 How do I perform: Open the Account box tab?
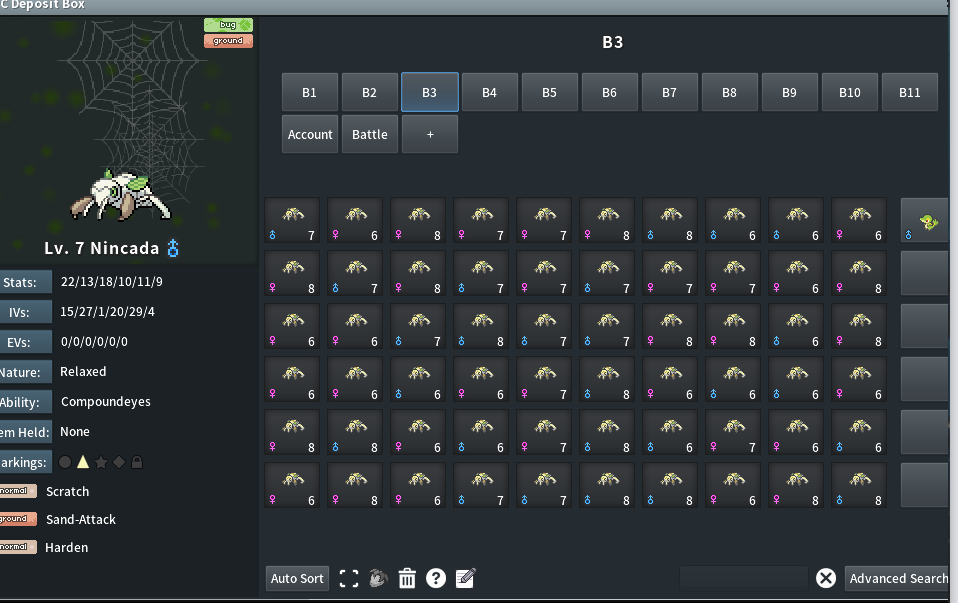pyautogui.click(x=310, y=134)
